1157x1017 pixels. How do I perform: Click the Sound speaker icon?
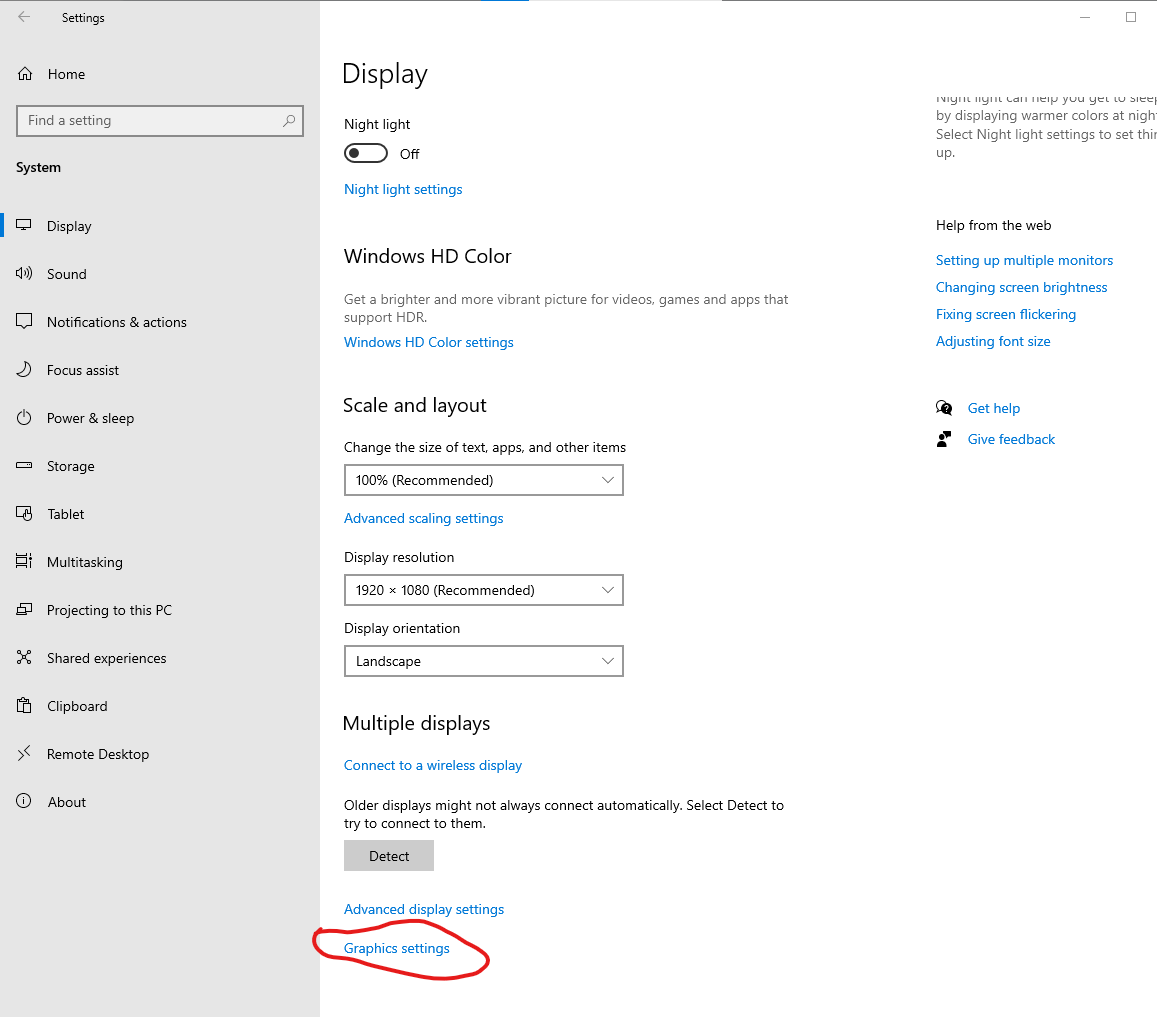25,274
